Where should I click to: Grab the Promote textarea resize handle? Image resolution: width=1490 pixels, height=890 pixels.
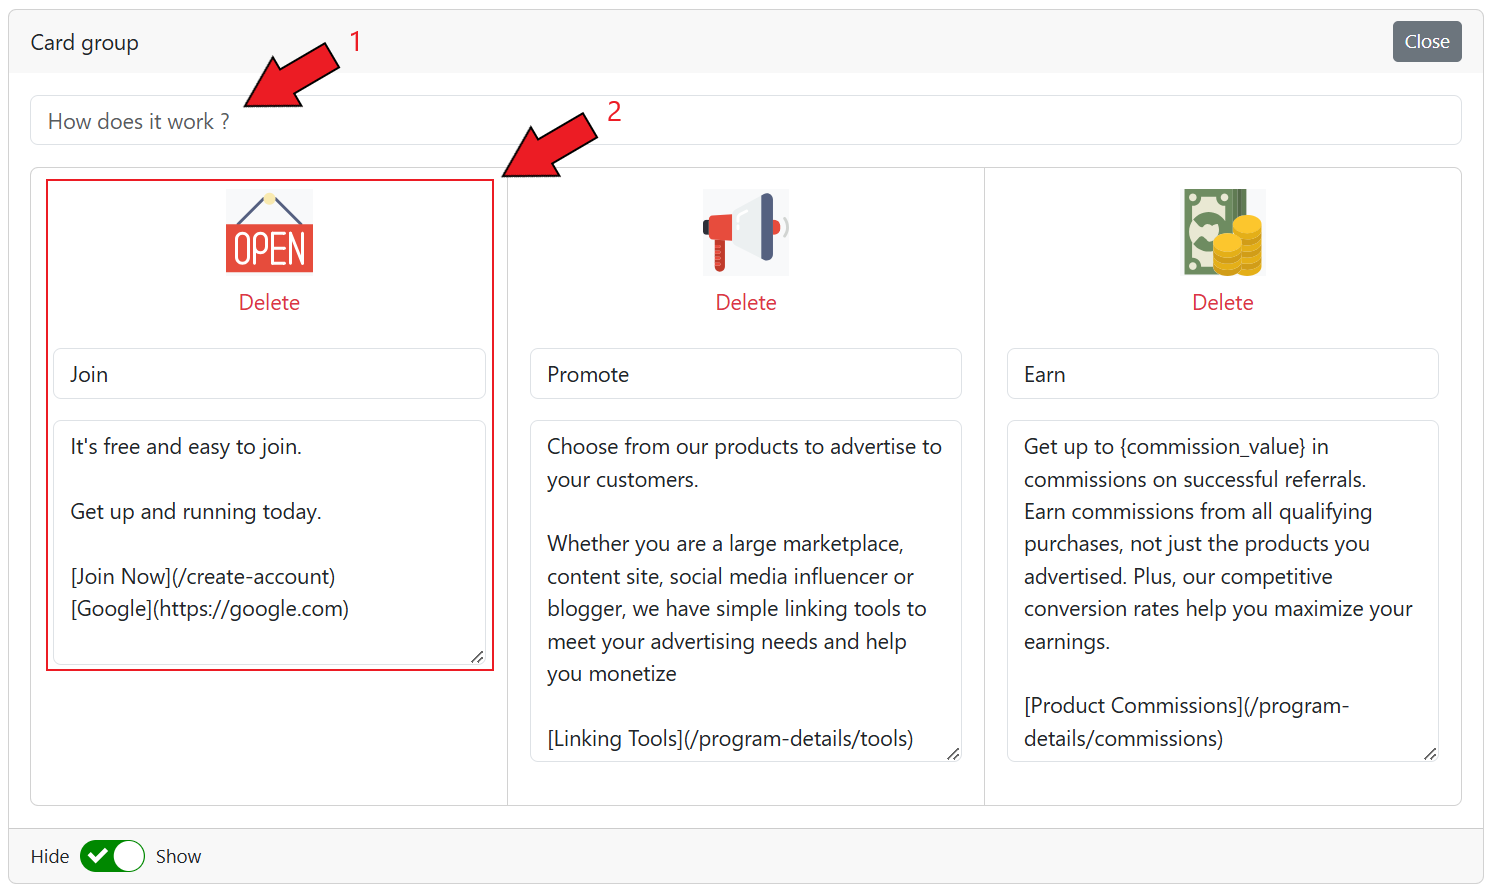(x=954, y=754)
